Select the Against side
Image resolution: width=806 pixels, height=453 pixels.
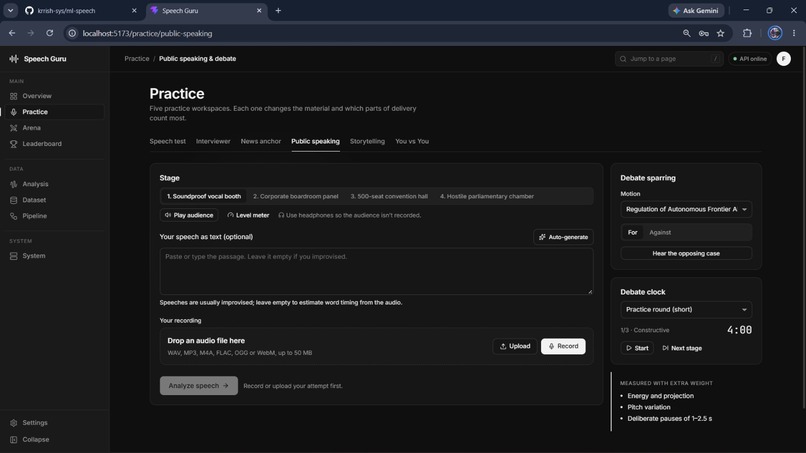pos(660,233)
